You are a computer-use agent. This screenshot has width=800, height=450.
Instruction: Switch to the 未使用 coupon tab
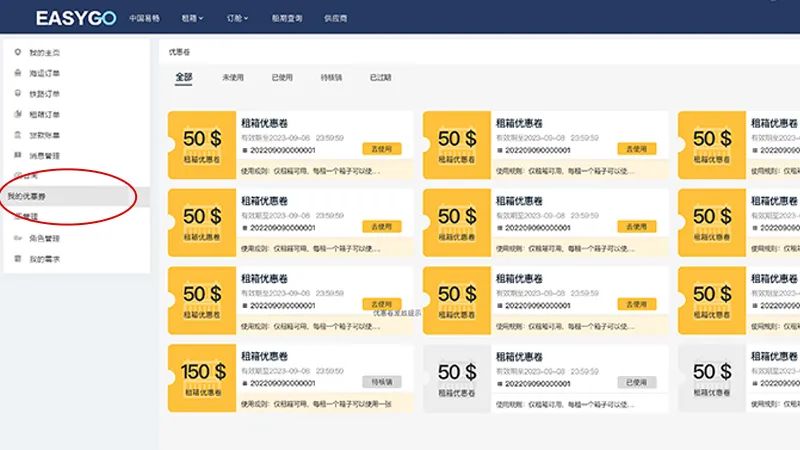click(233, 77)
